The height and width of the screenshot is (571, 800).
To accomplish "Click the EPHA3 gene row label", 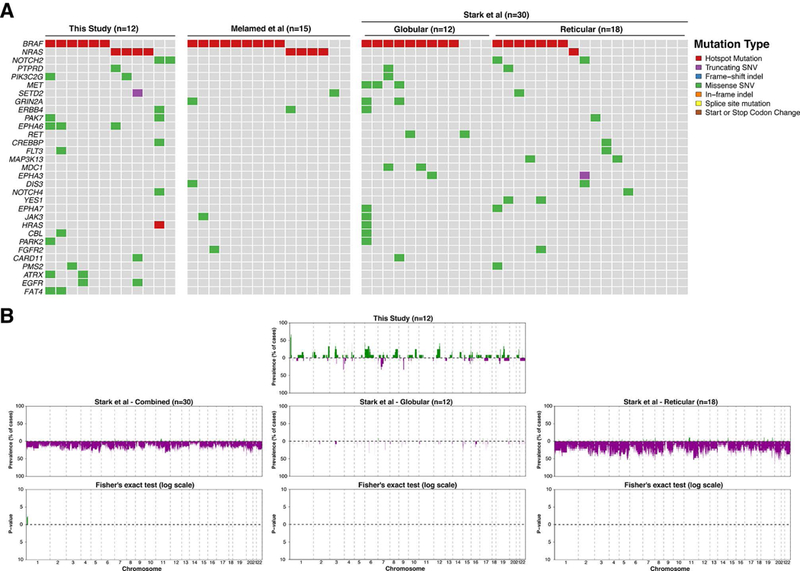I will pyautogui.click(x=31, y=176).
